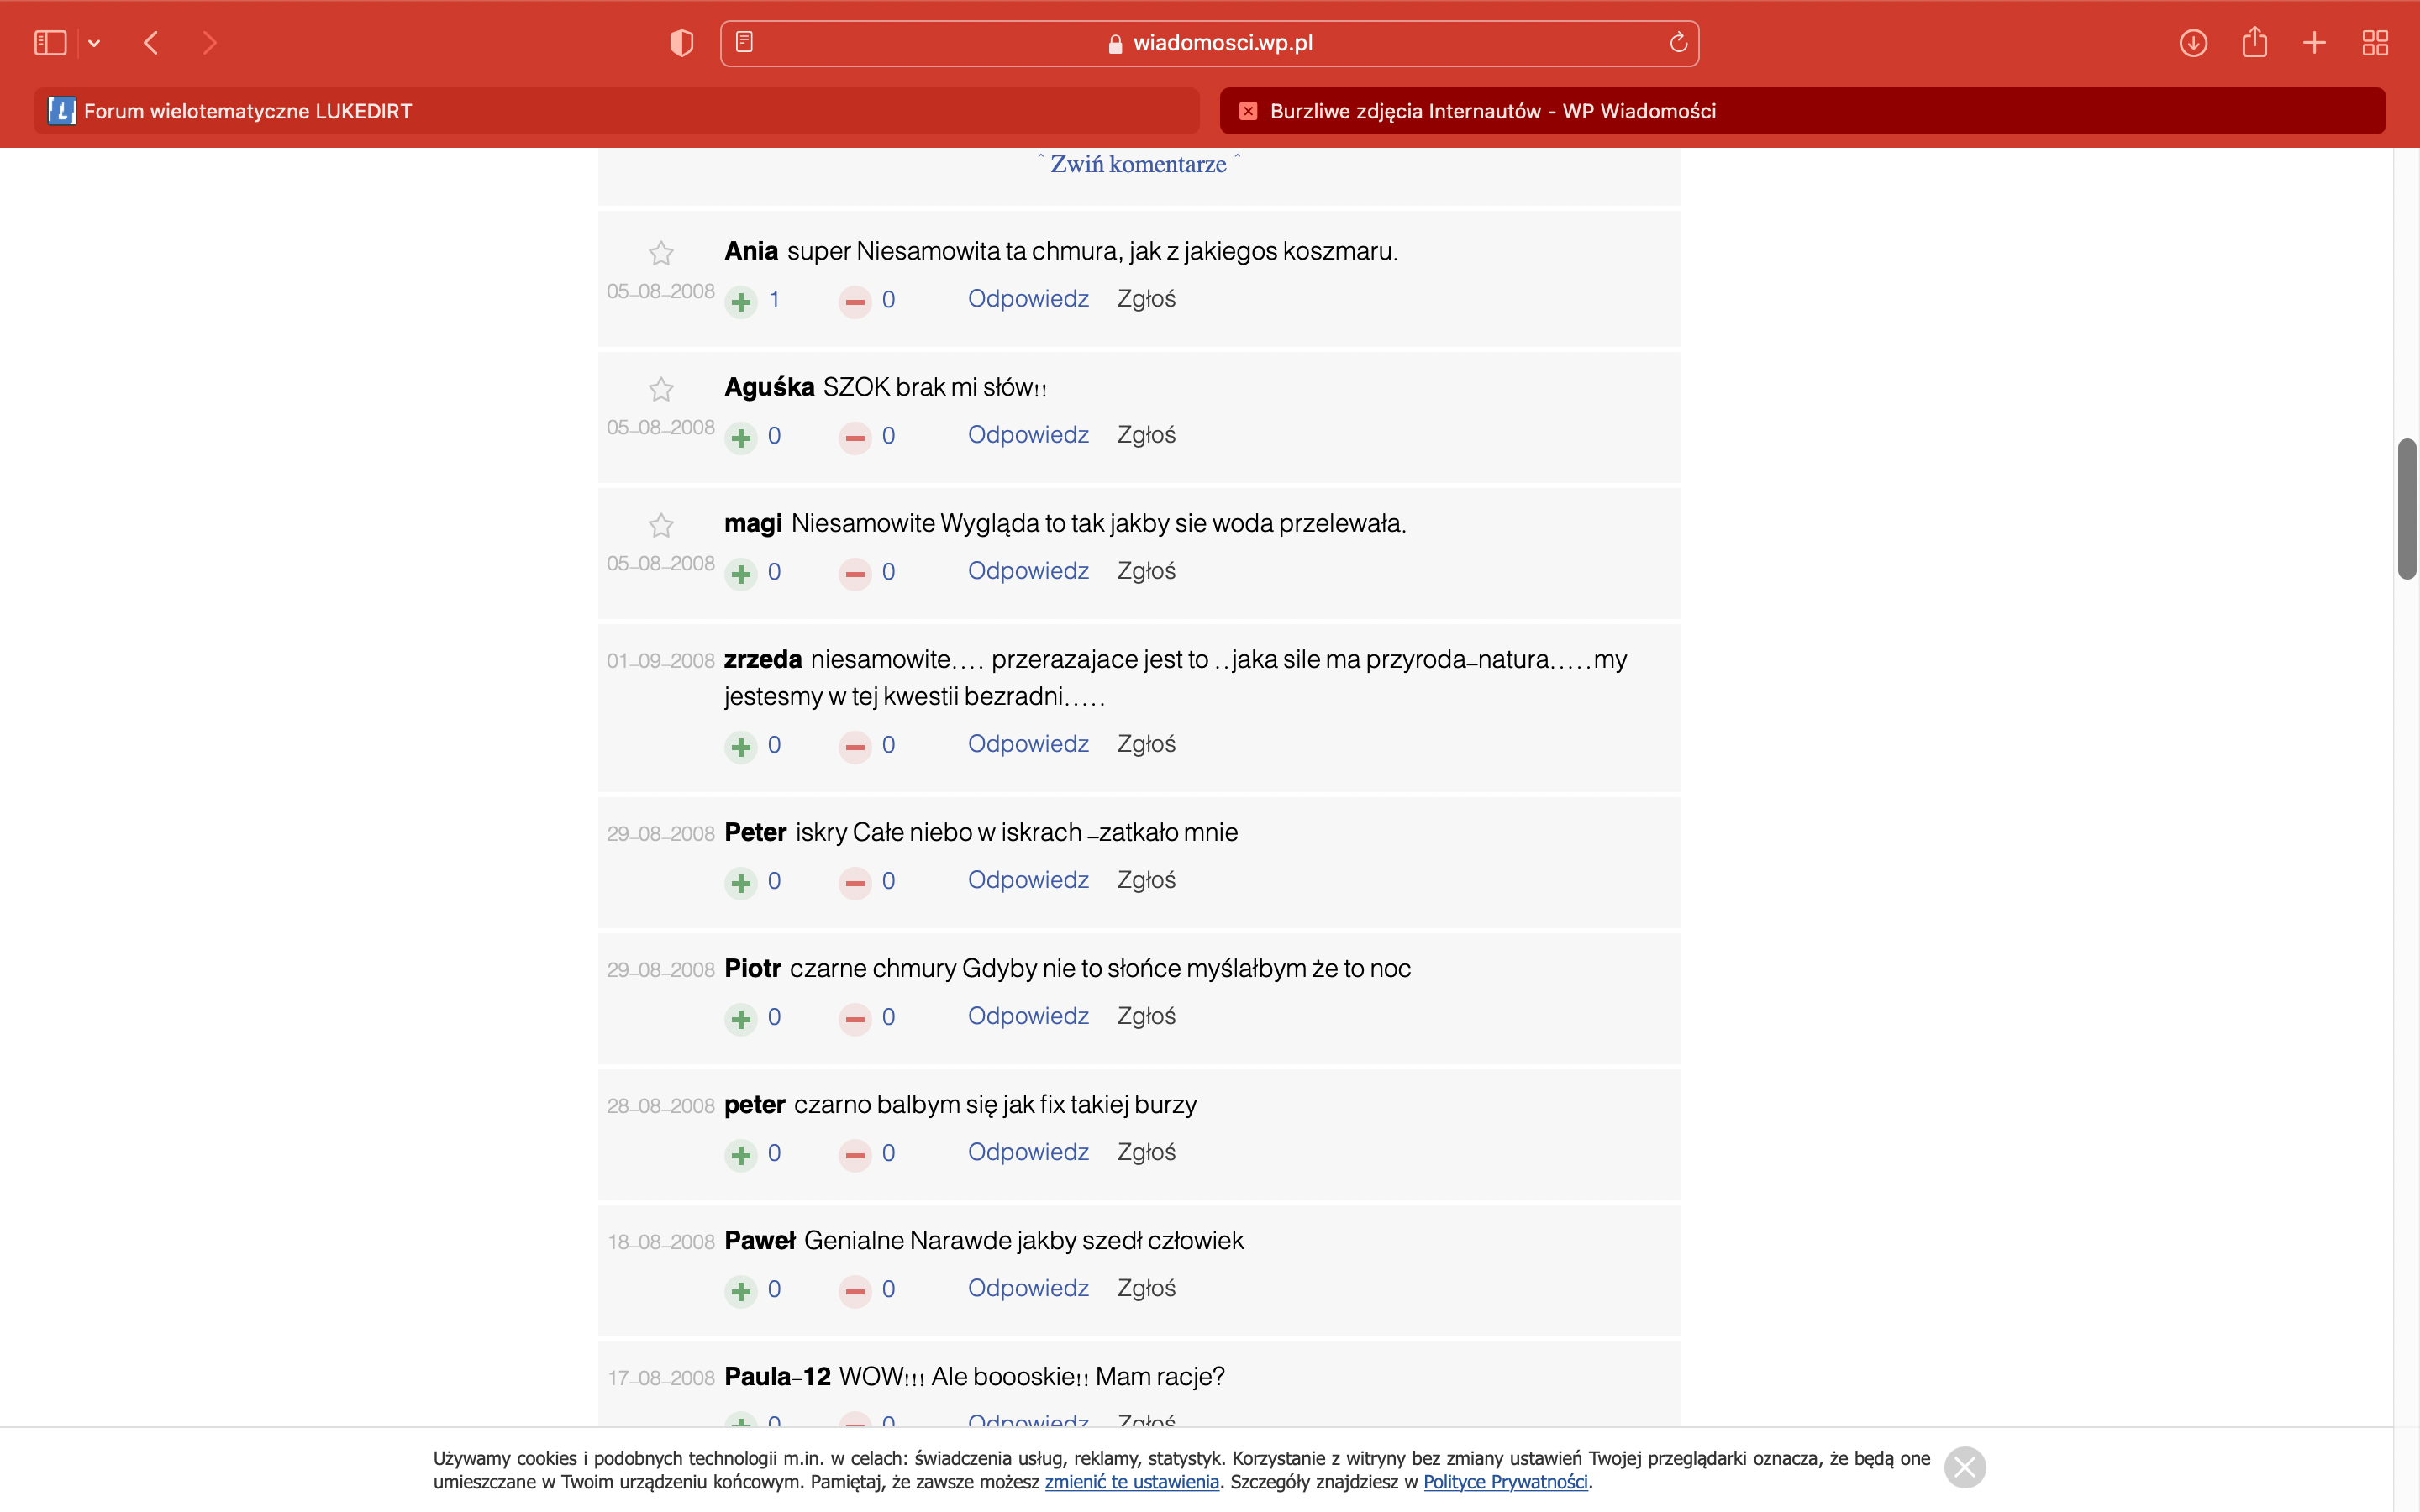The image size is (2420, 1512).
Task: Upvote Ania's comment with the green plus
Action: (741, 301)
